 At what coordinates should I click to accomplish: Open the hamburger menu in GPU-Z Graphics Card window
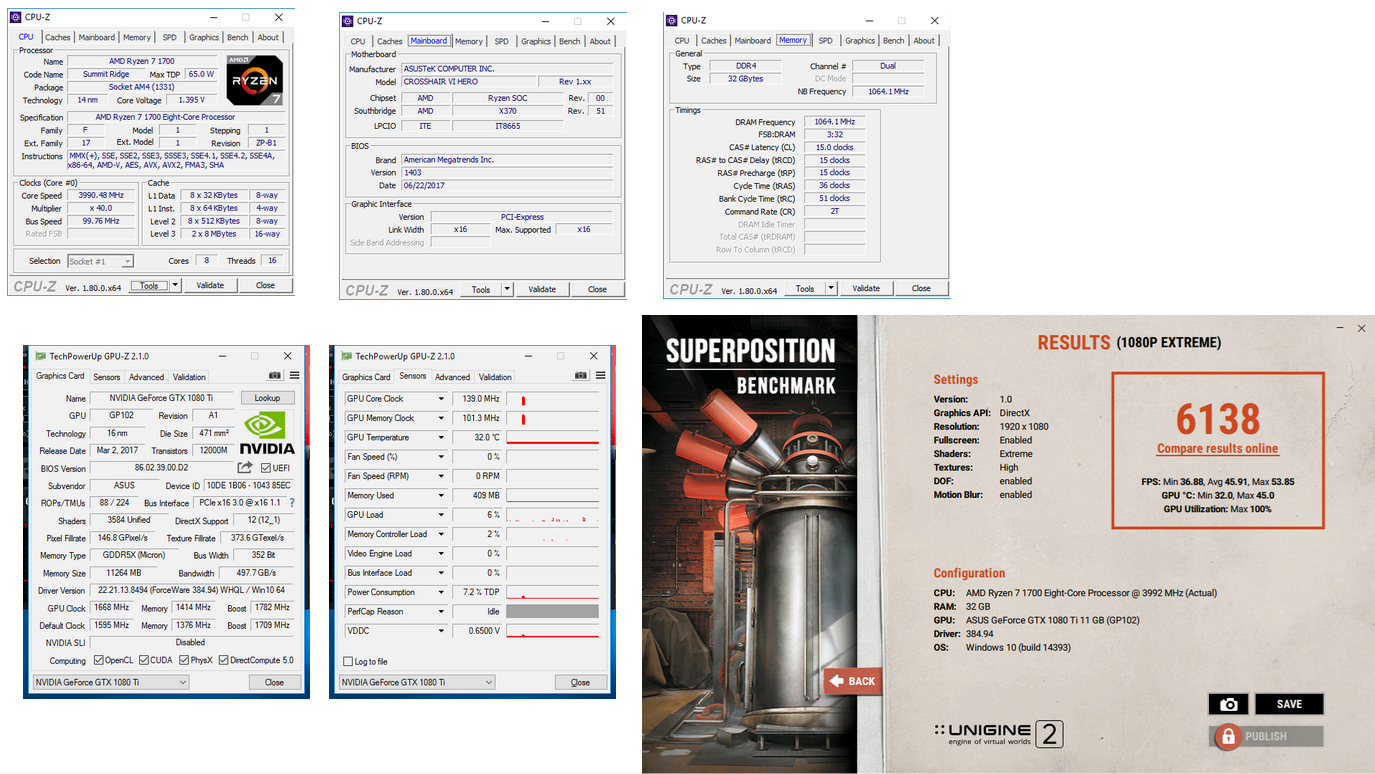[294, 376]
